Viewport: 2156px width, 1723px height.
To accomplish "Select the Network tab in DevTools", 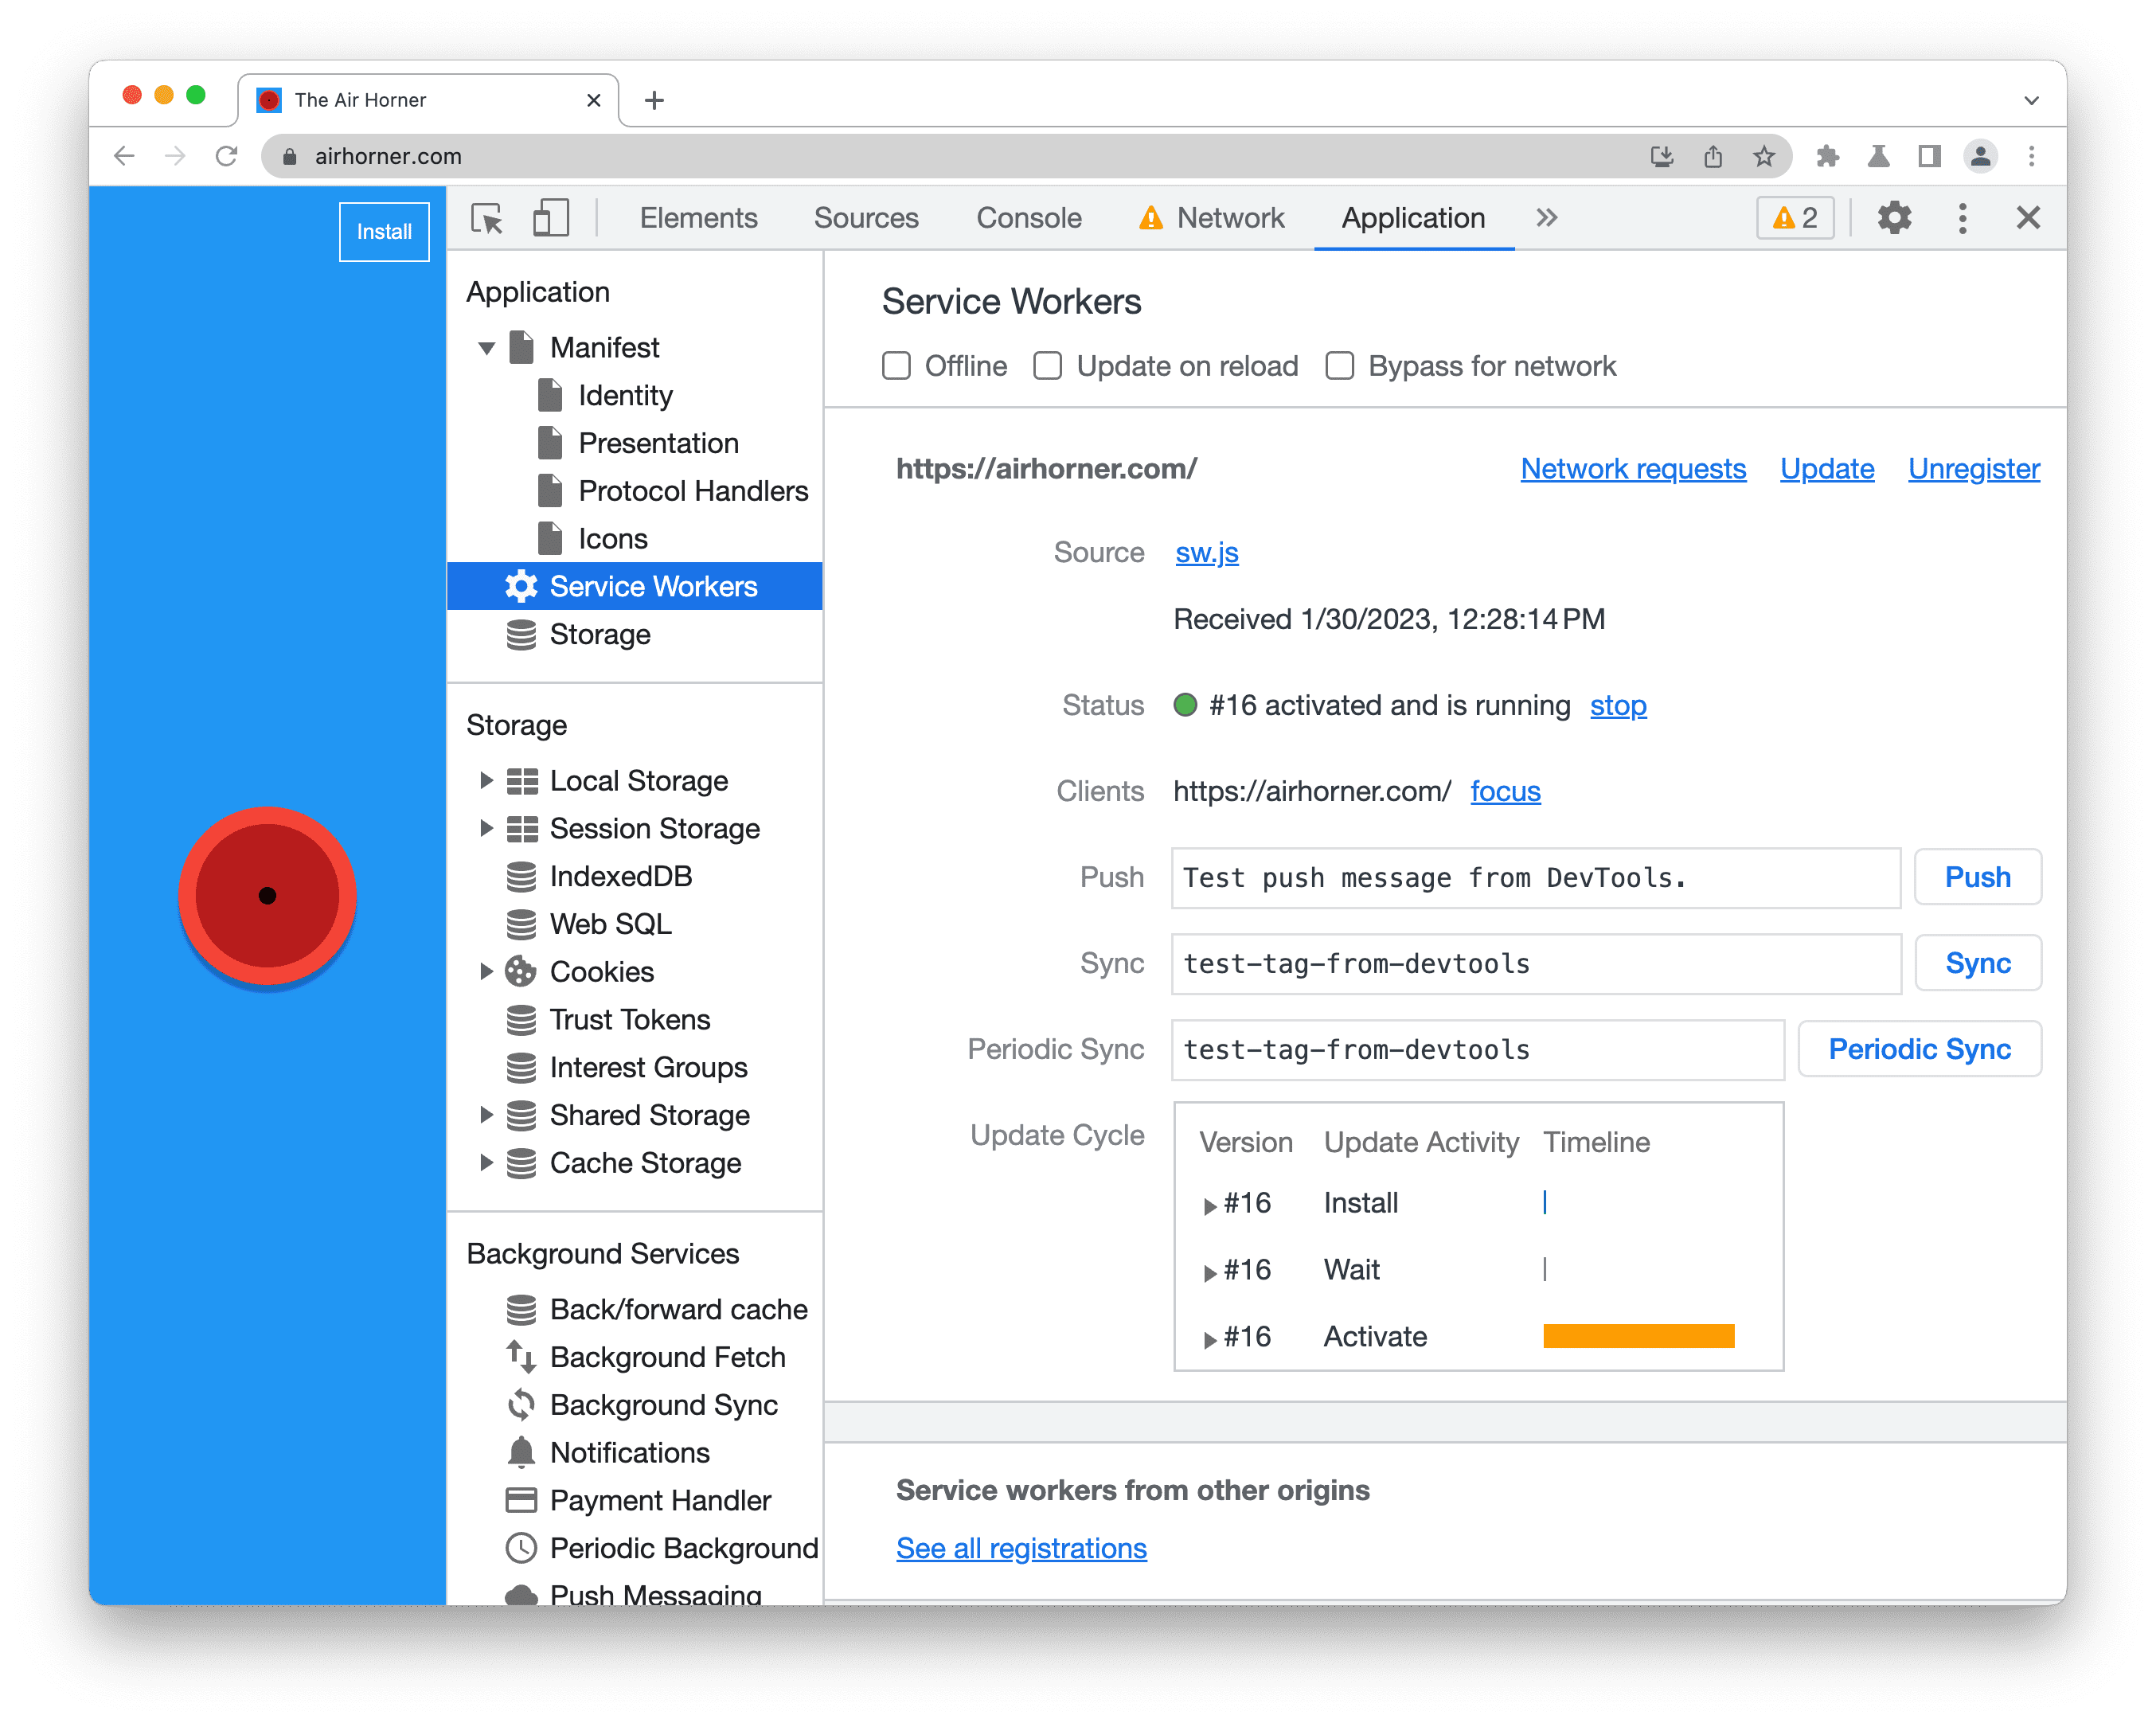I will (x=1228, y=218).
